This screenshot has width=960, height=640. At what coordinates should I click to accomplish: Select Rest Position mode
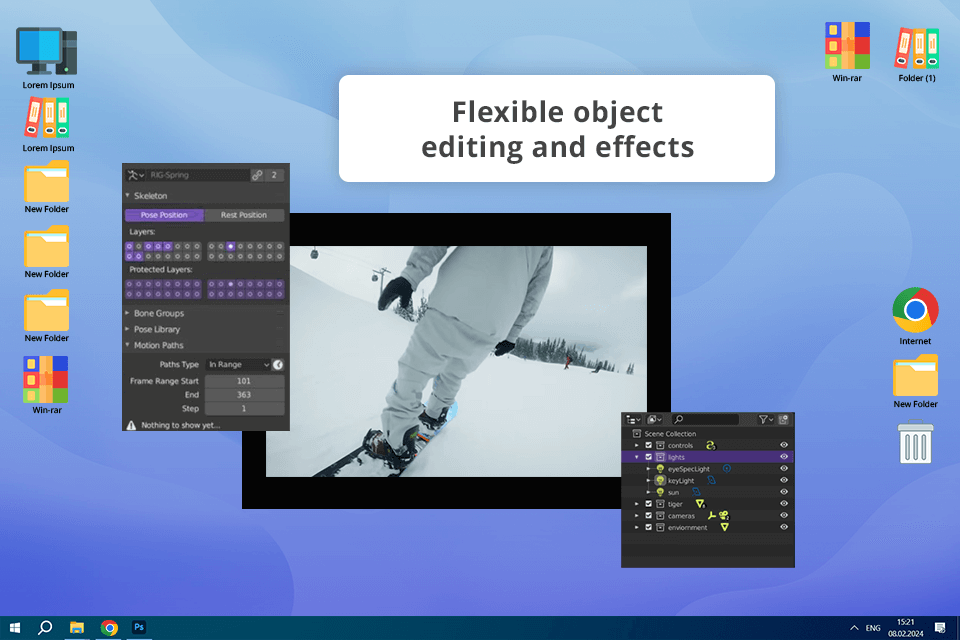click(244, 215)
